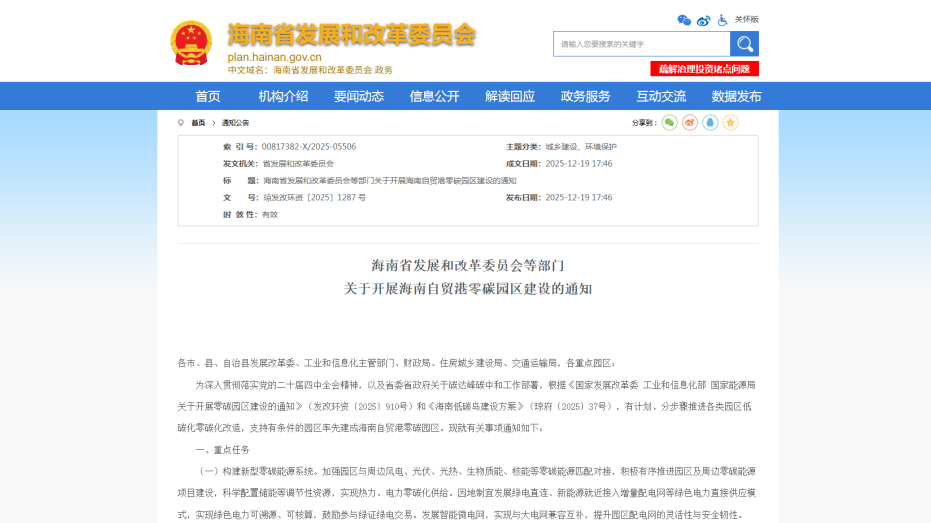
Task: Click the 关怀版 accessibility mode link
Action: (747, 20)
